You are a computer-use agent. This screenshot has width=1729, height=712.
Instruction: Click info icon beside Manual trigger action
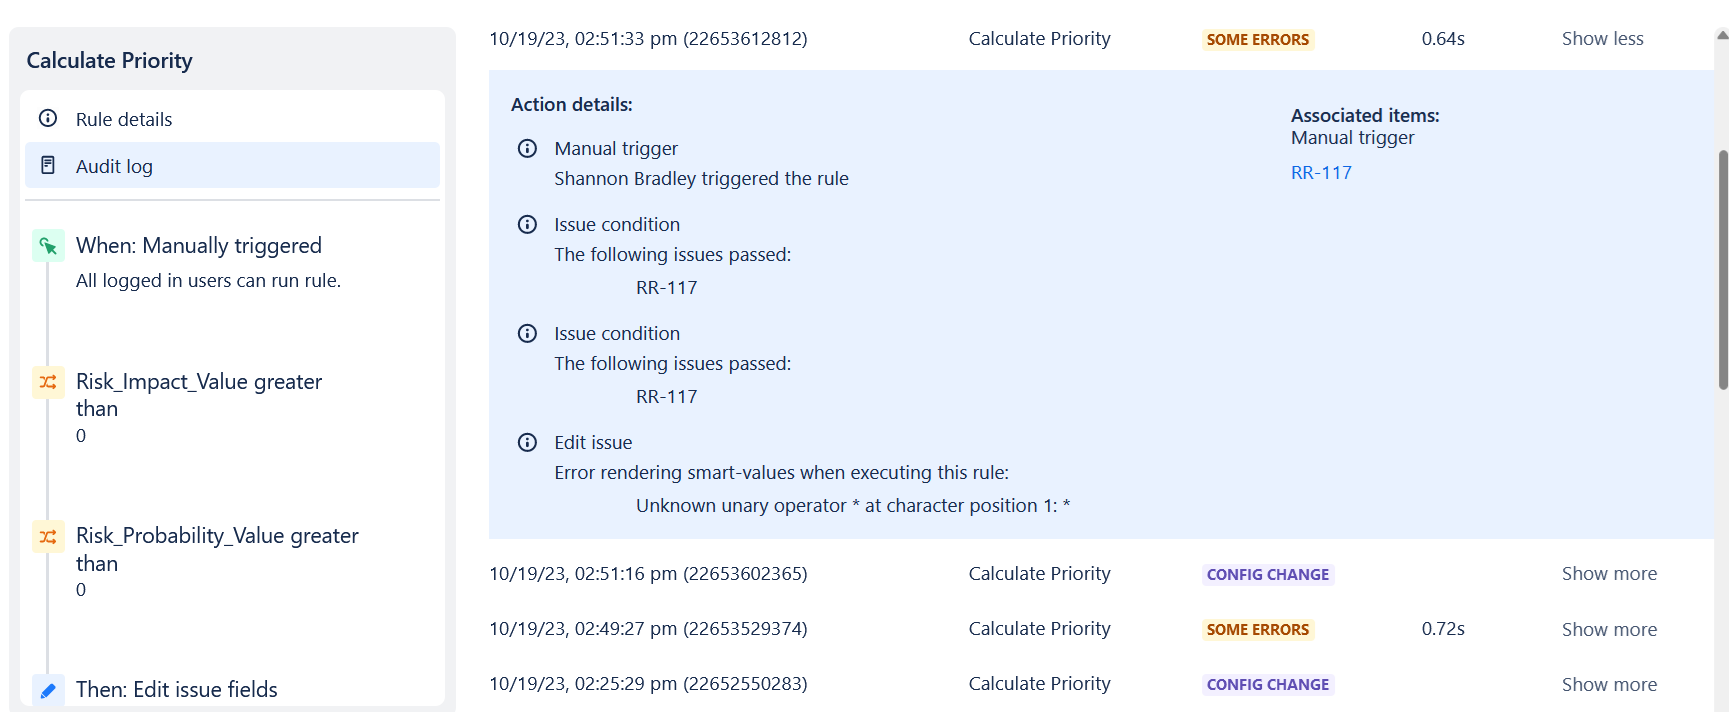click(527, 148)
